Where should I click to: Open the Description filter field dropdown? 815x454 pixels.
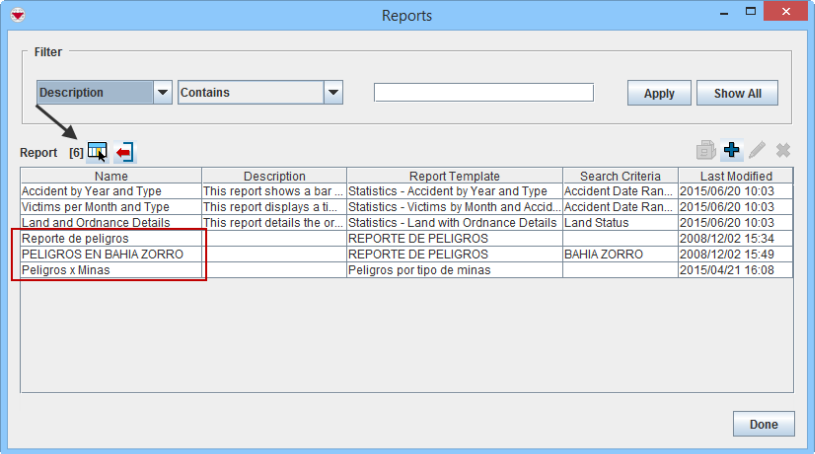click(162, 93)
